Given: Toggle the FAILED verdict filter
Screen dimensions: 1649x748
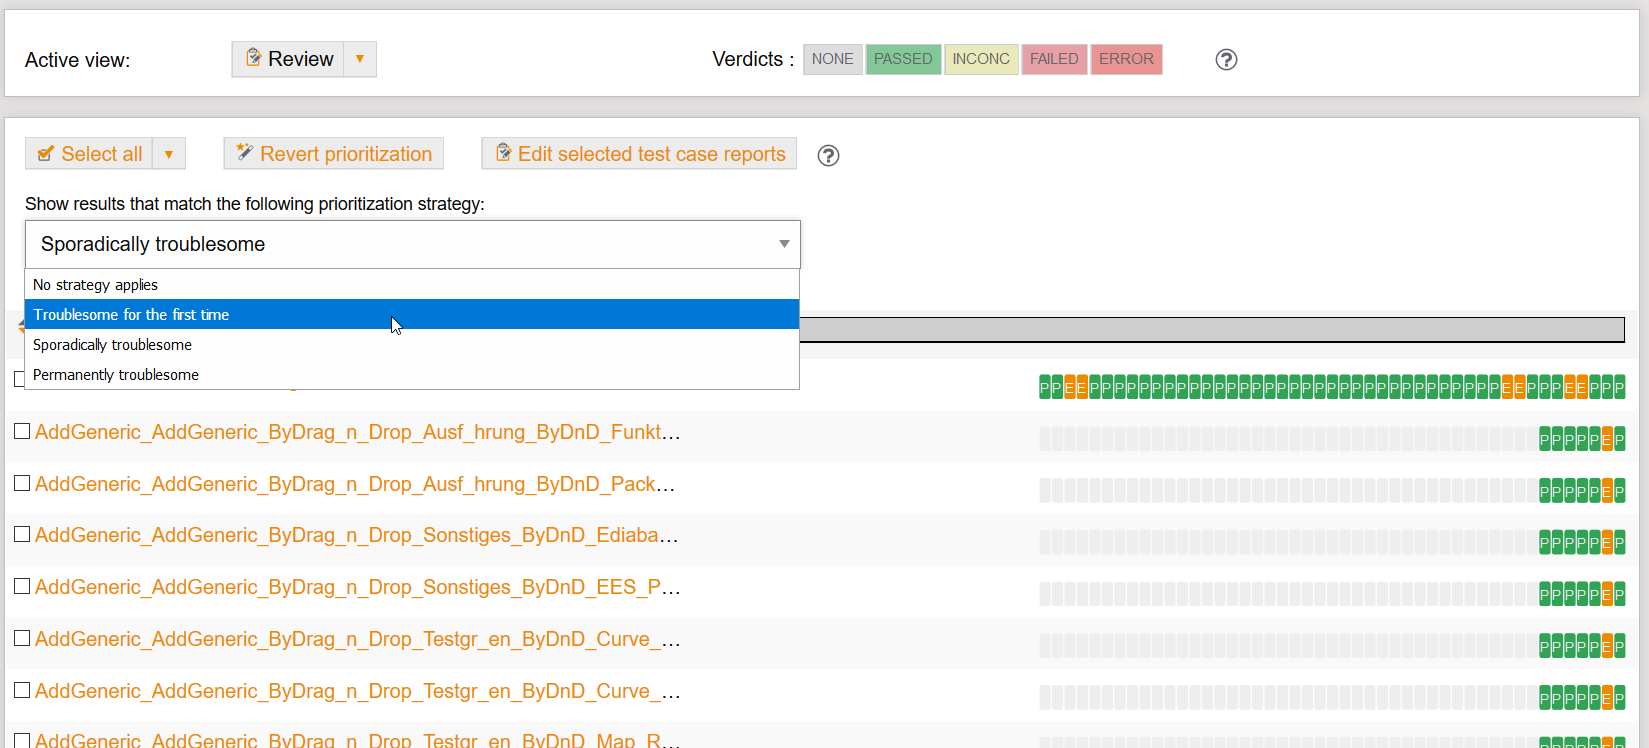Looking at the screenshot, I should point(1054,59).
